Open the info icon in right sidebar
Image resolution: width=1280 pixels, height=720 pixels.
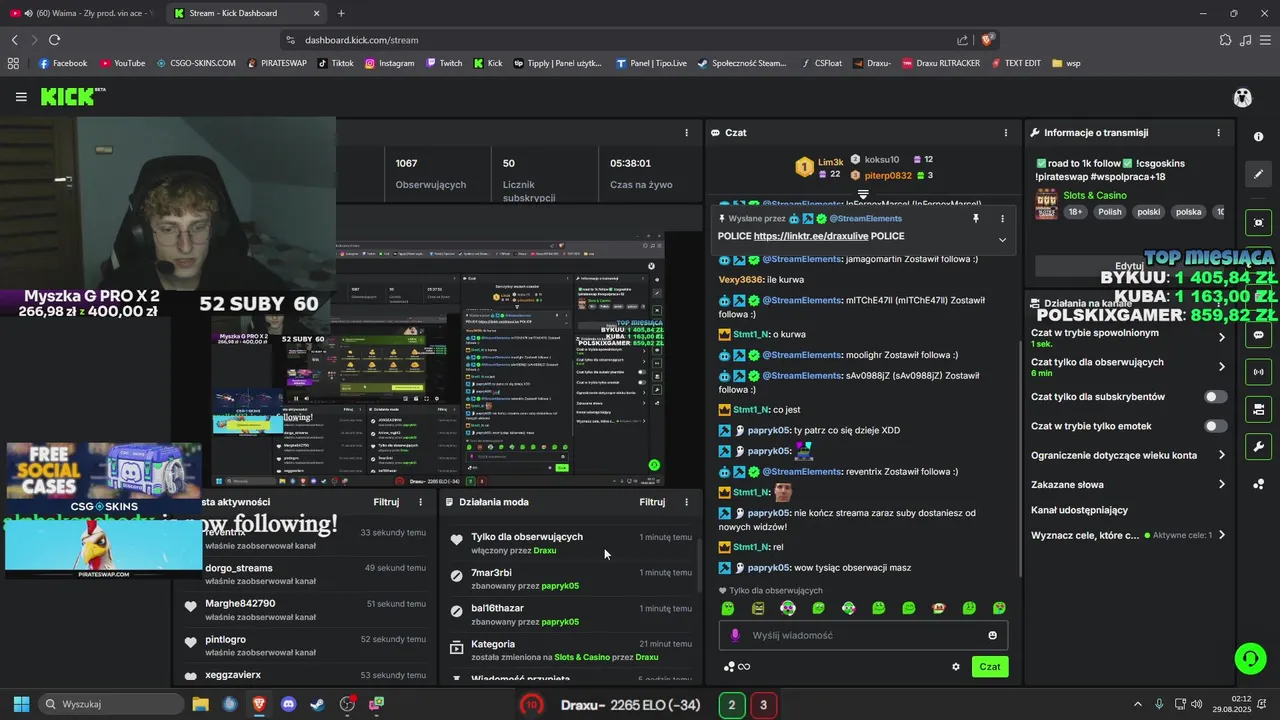click(1258, 137)
